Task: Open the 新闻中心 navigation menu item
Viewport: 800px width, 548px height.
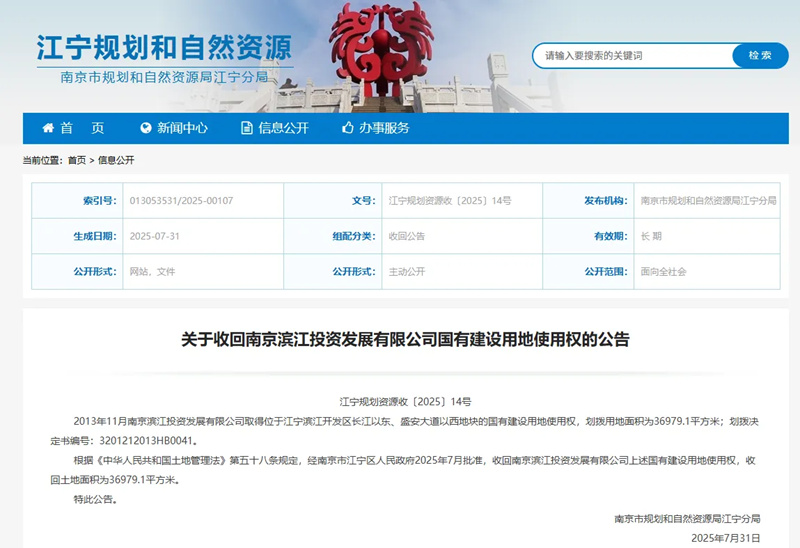Action: 183,128
